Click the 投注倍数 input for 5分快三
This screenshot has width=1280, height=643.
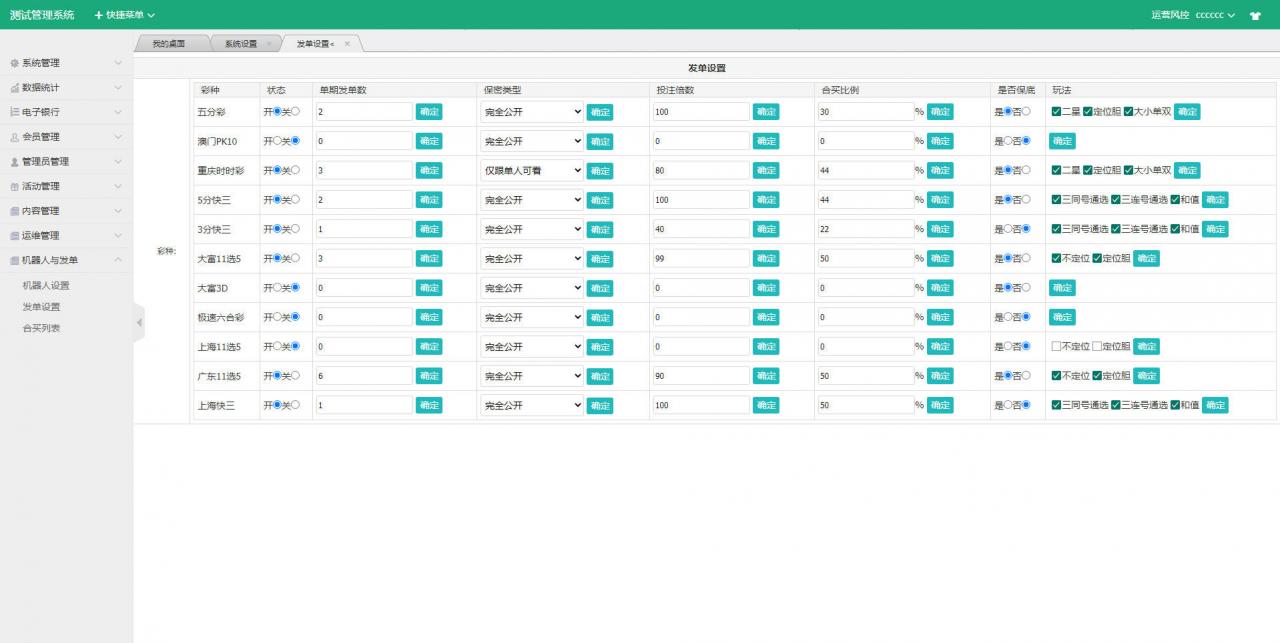(x=700, y=200)
